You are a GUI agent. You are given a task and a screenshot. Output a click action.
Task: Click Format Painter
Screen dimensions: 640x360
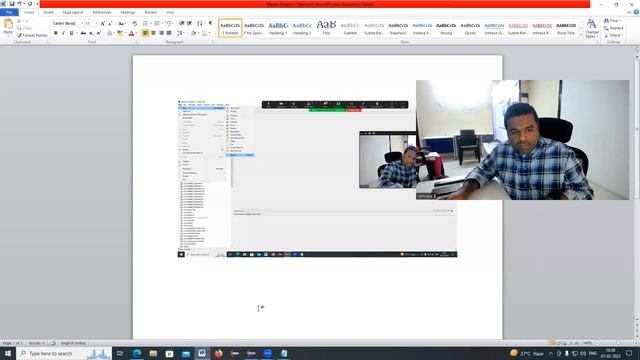point(33,36)
